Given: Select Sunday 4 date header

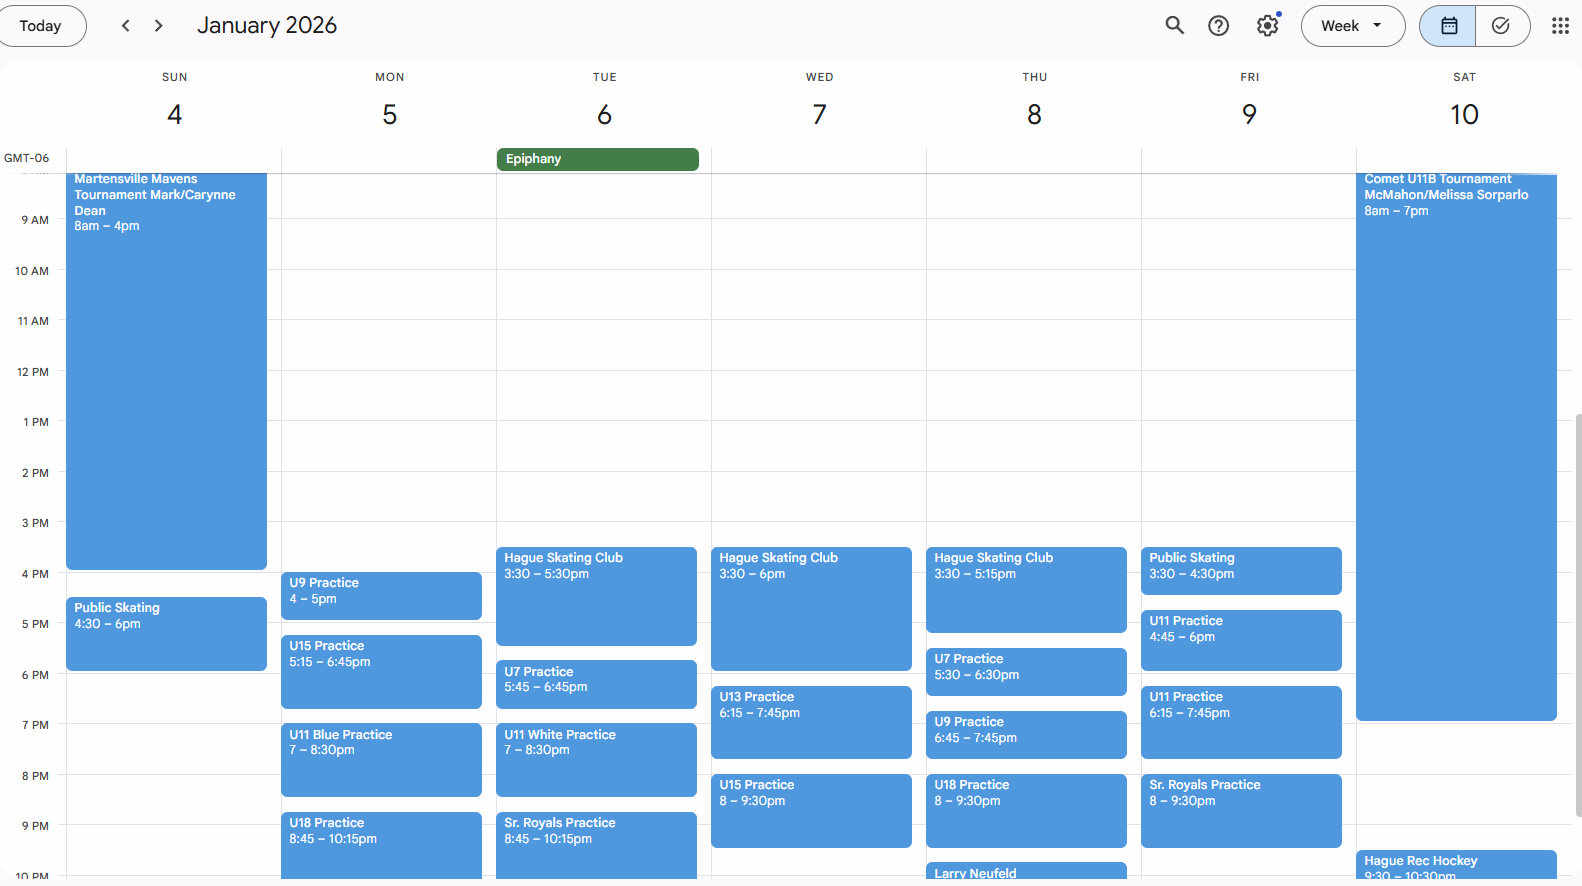Looking at the screenshot, I should coord(174,114).
